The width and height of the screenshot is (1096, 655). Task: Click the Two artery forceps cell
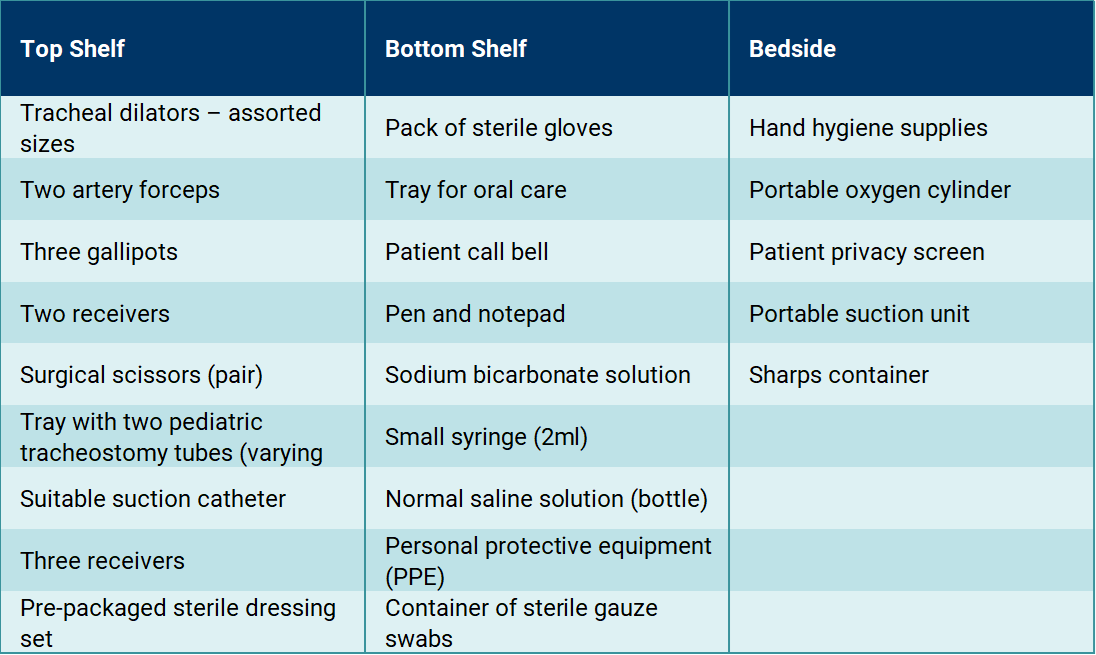182,189
